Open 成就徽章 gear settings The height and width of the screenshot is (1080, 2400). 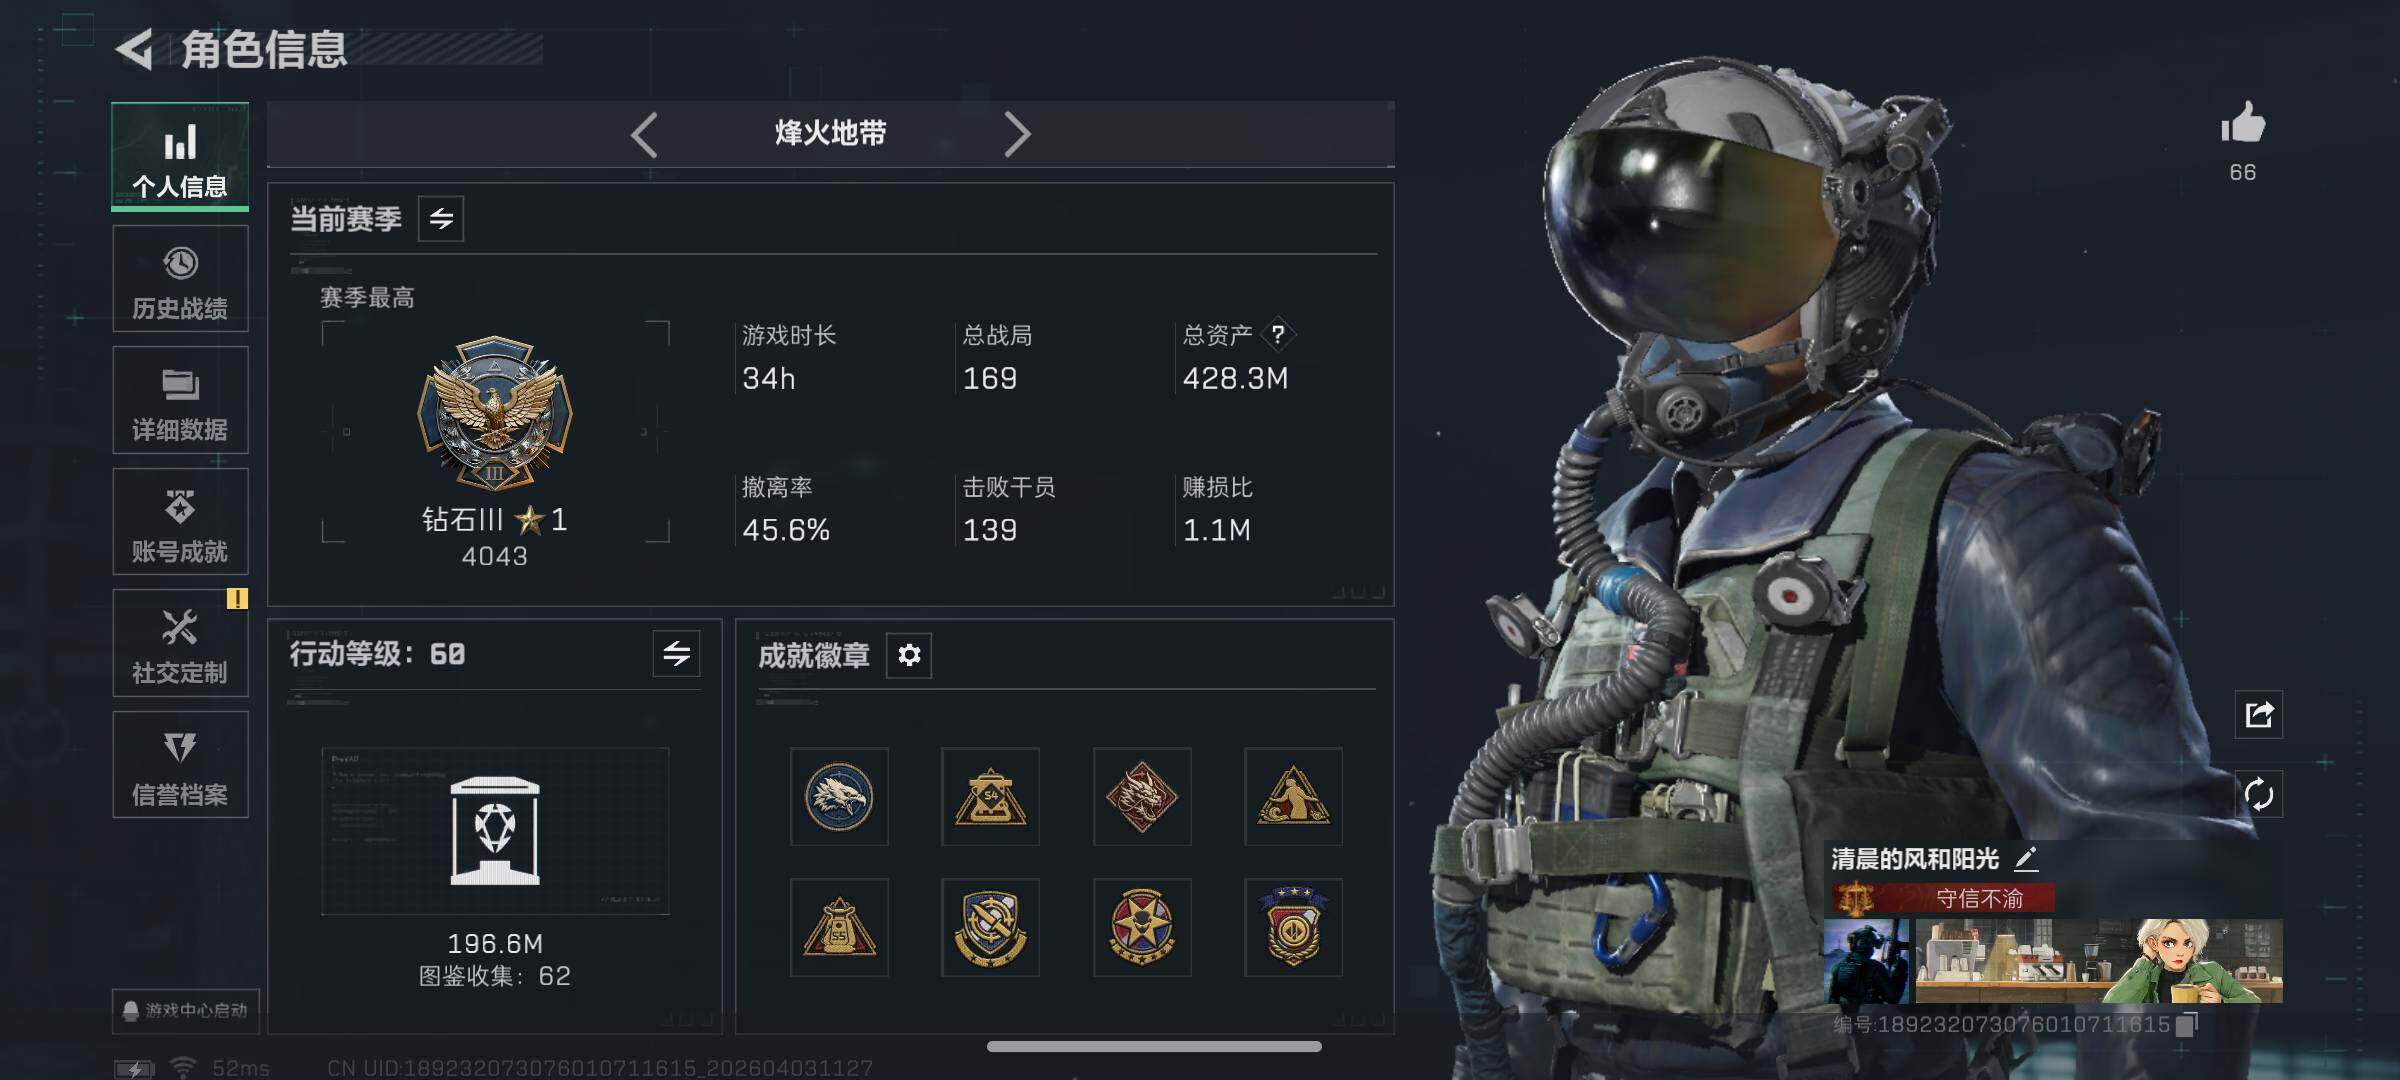pos(909,655)
